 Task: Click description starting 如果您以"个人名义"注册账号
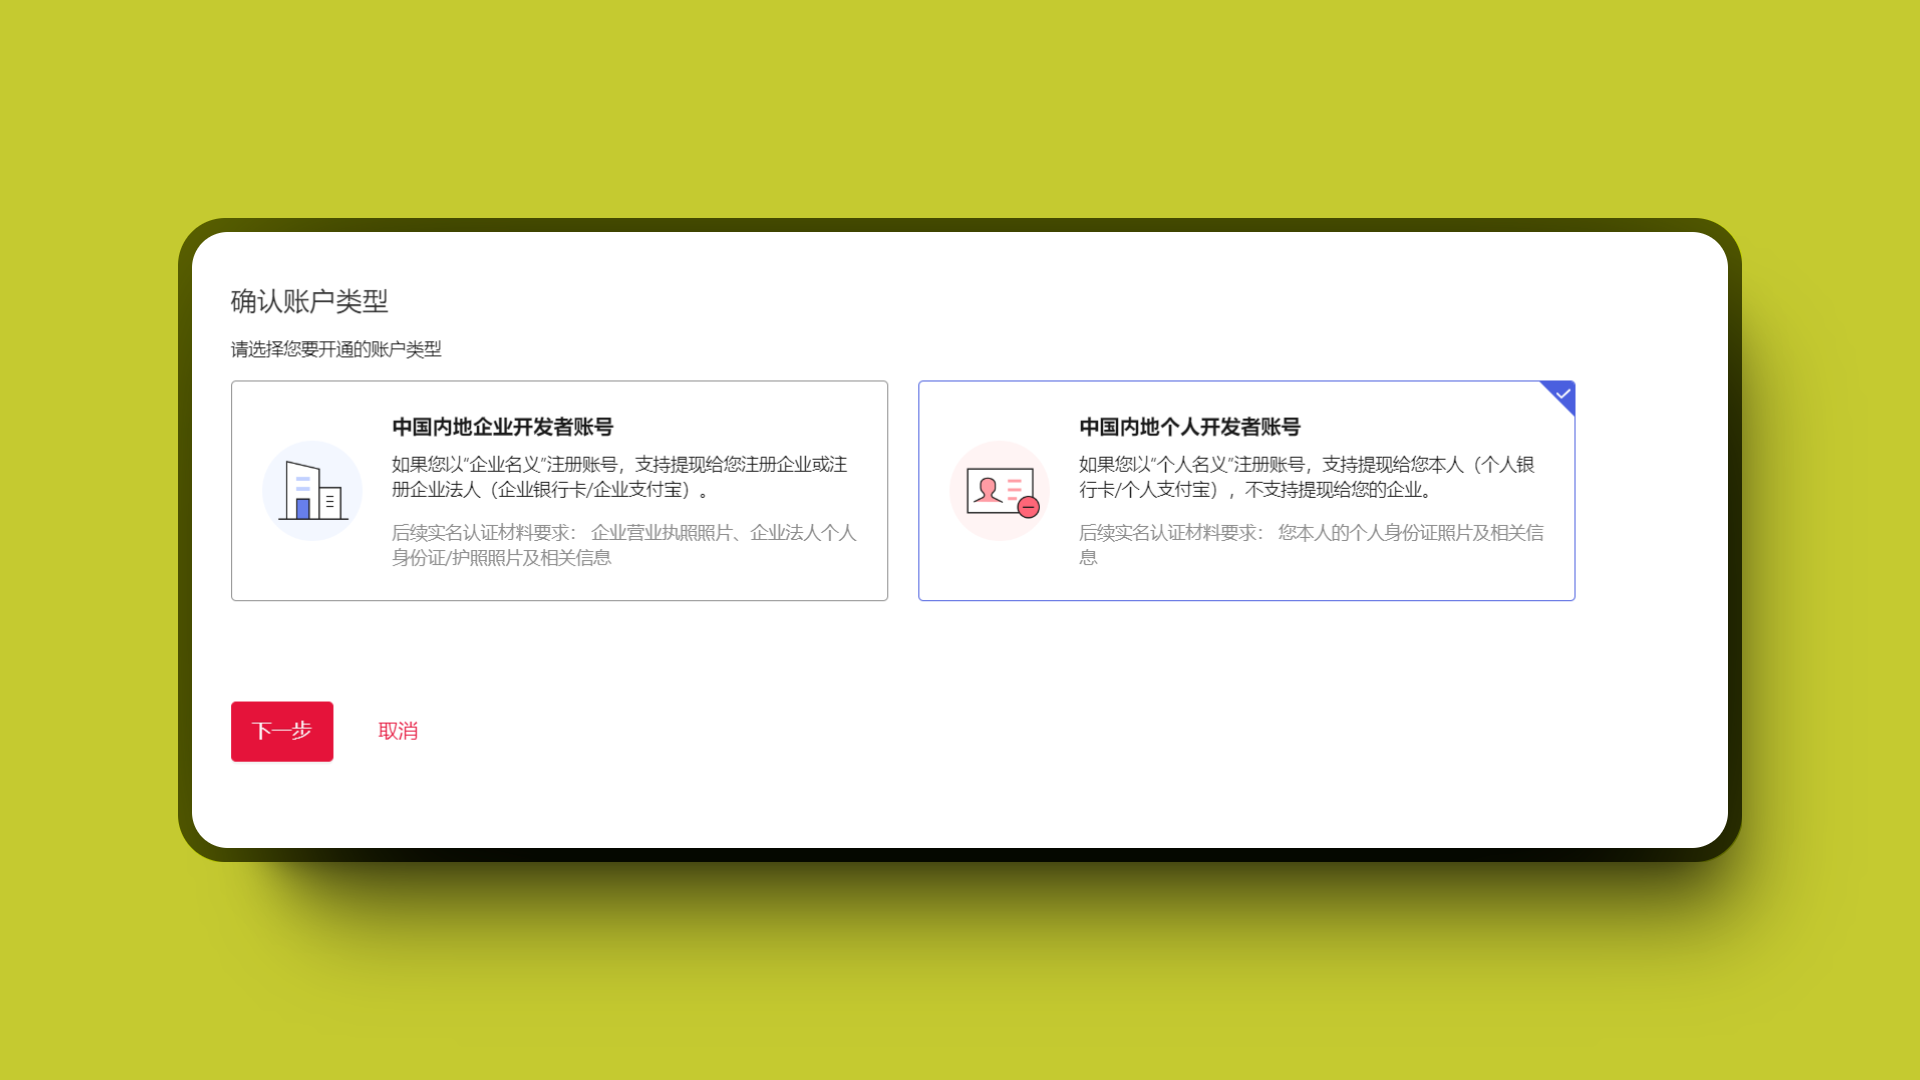pyautogui.click(x=1307, y=477)
